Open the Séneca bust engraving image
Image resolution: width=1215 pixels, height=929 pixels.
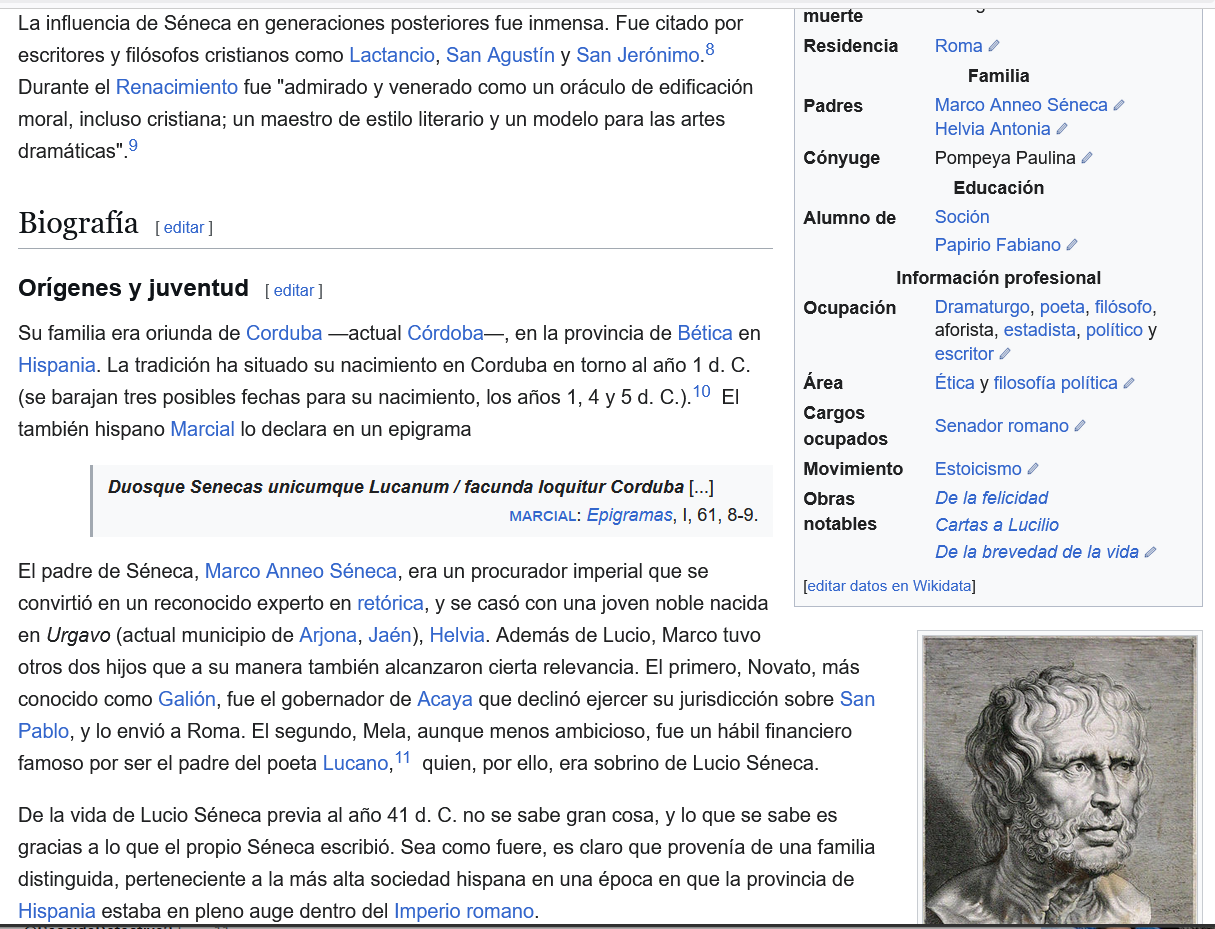pos(1059,781)
